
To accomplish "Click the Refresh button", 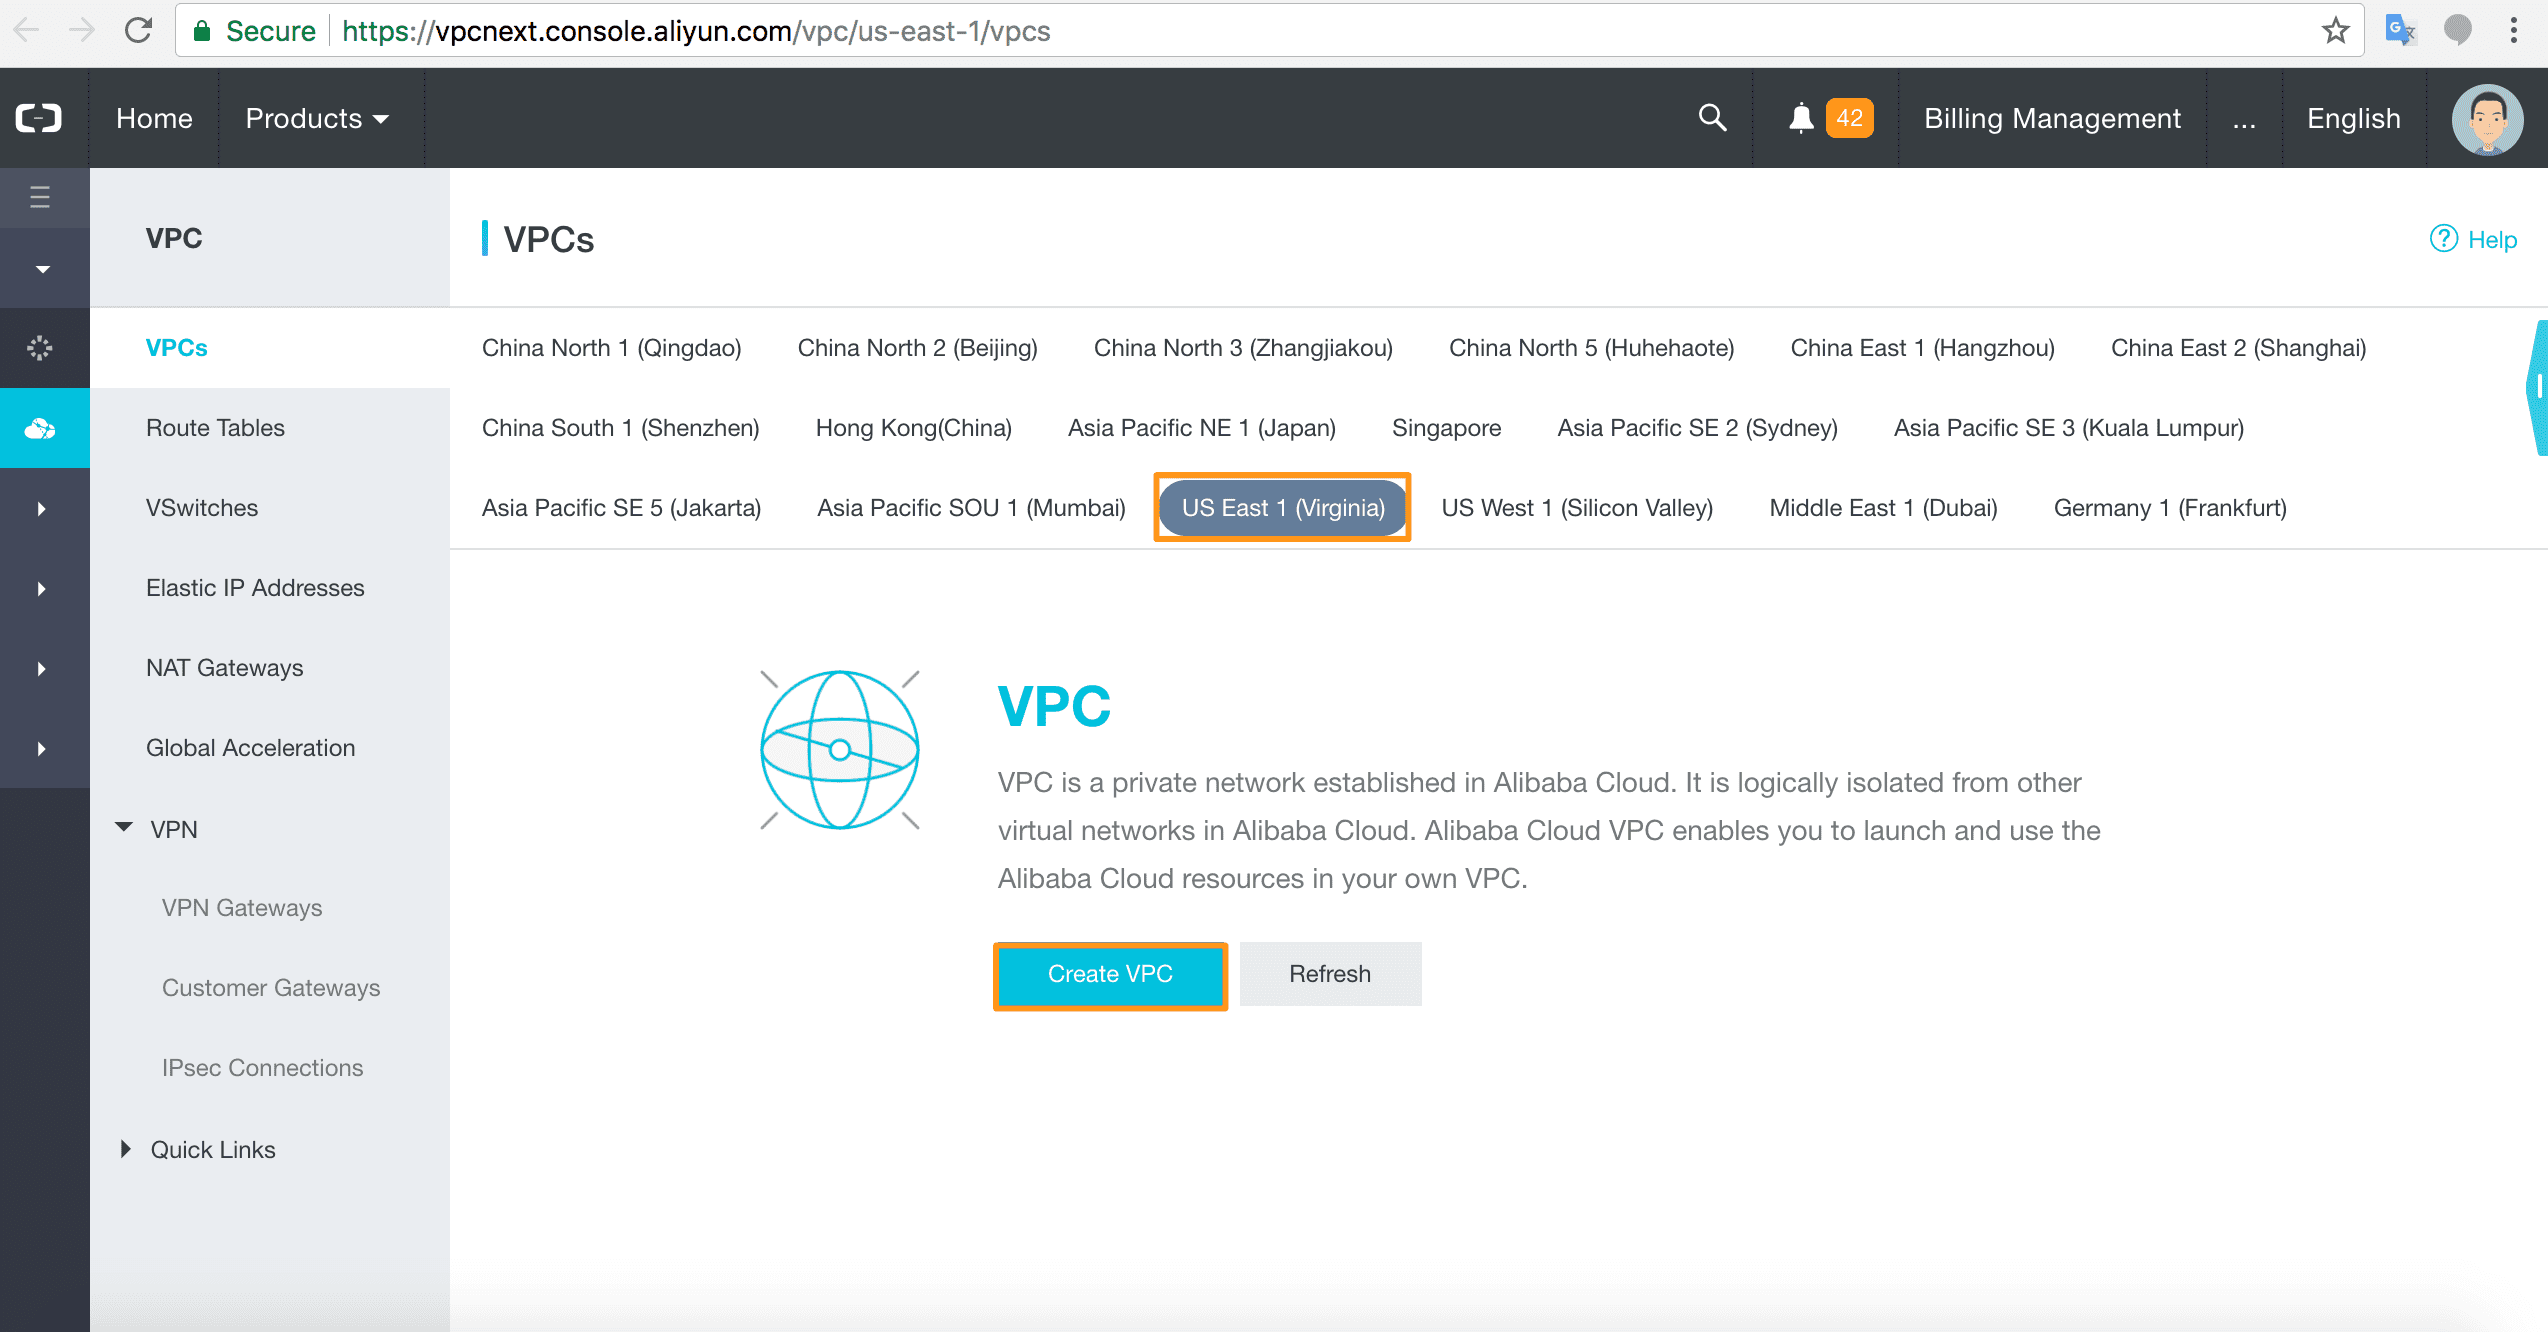I will click(1330, 974).
